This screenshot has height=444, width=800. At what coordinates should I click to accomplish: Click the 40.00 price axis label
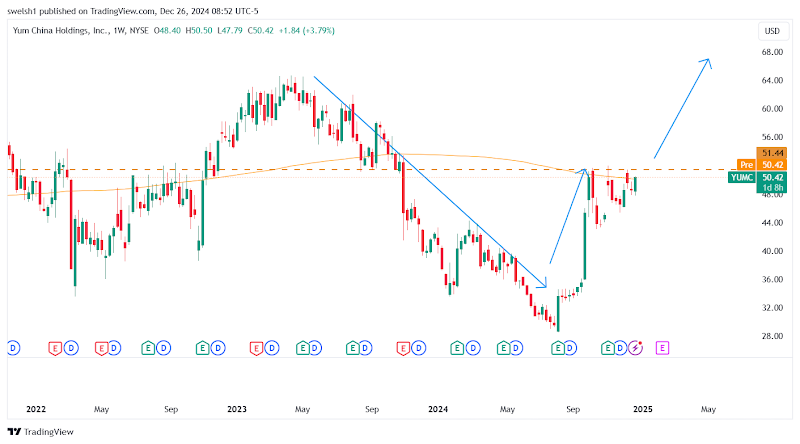click(772, 251)
